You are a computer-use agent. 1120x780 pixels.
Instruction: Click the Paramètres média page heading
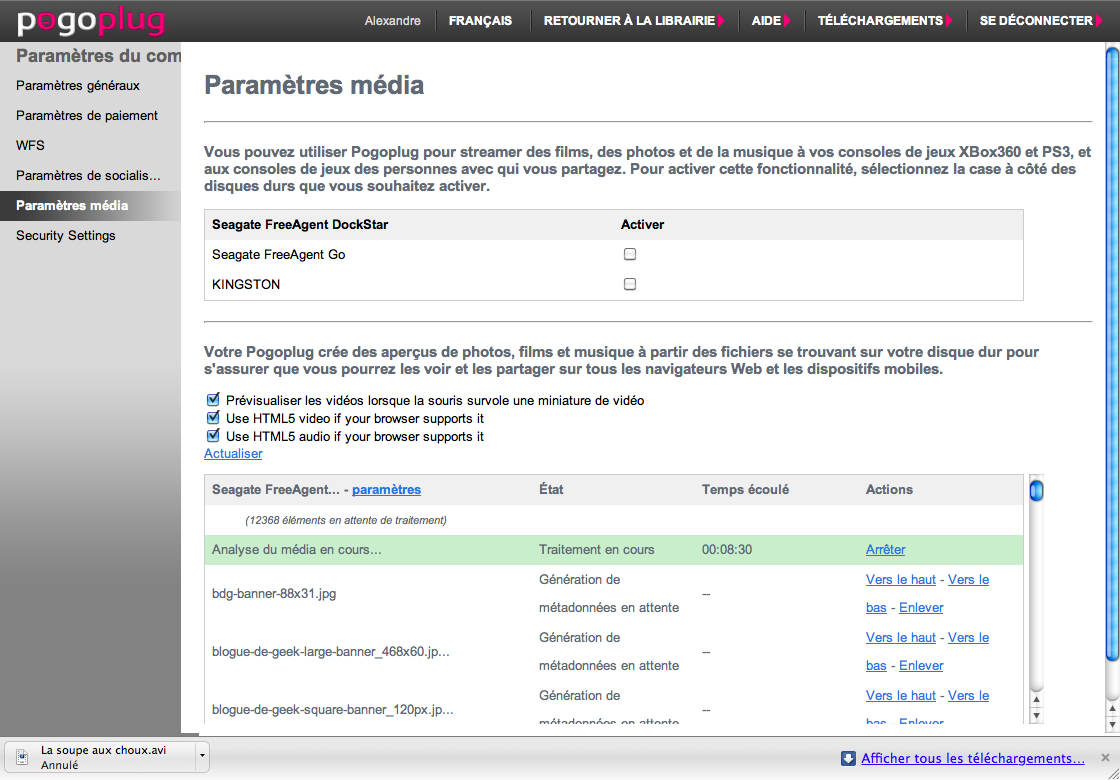(x=314, y=85)
